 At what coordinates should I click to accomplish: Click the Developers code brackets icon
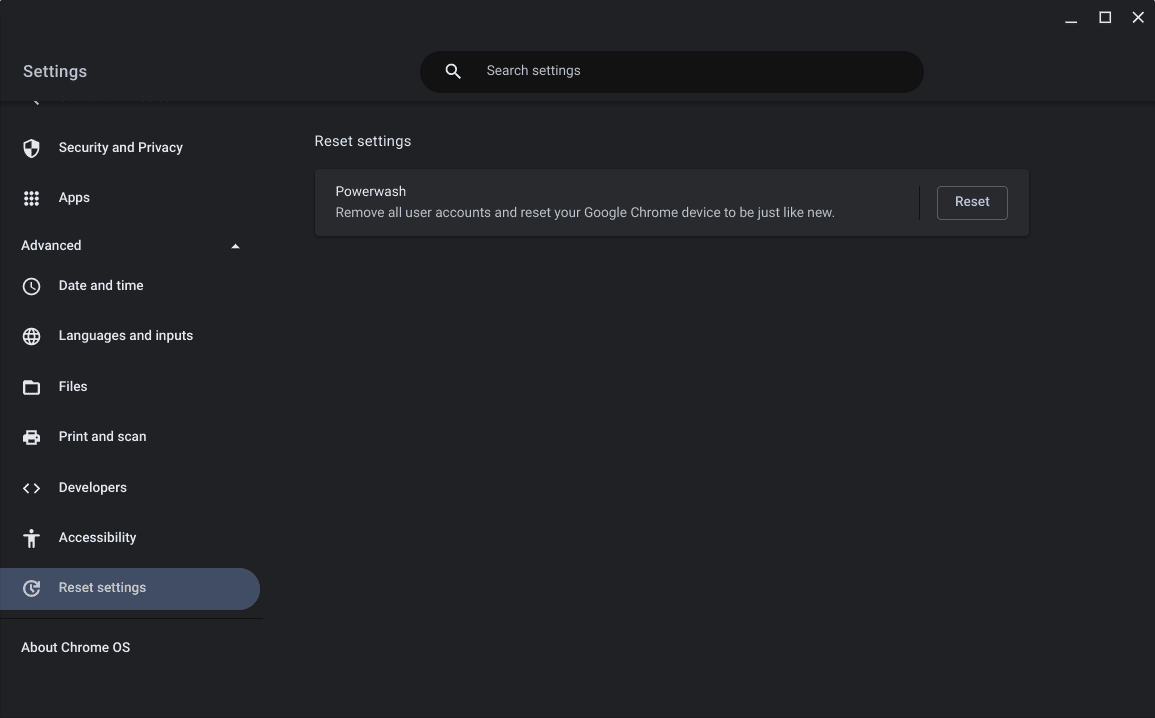tap(31, 487)
